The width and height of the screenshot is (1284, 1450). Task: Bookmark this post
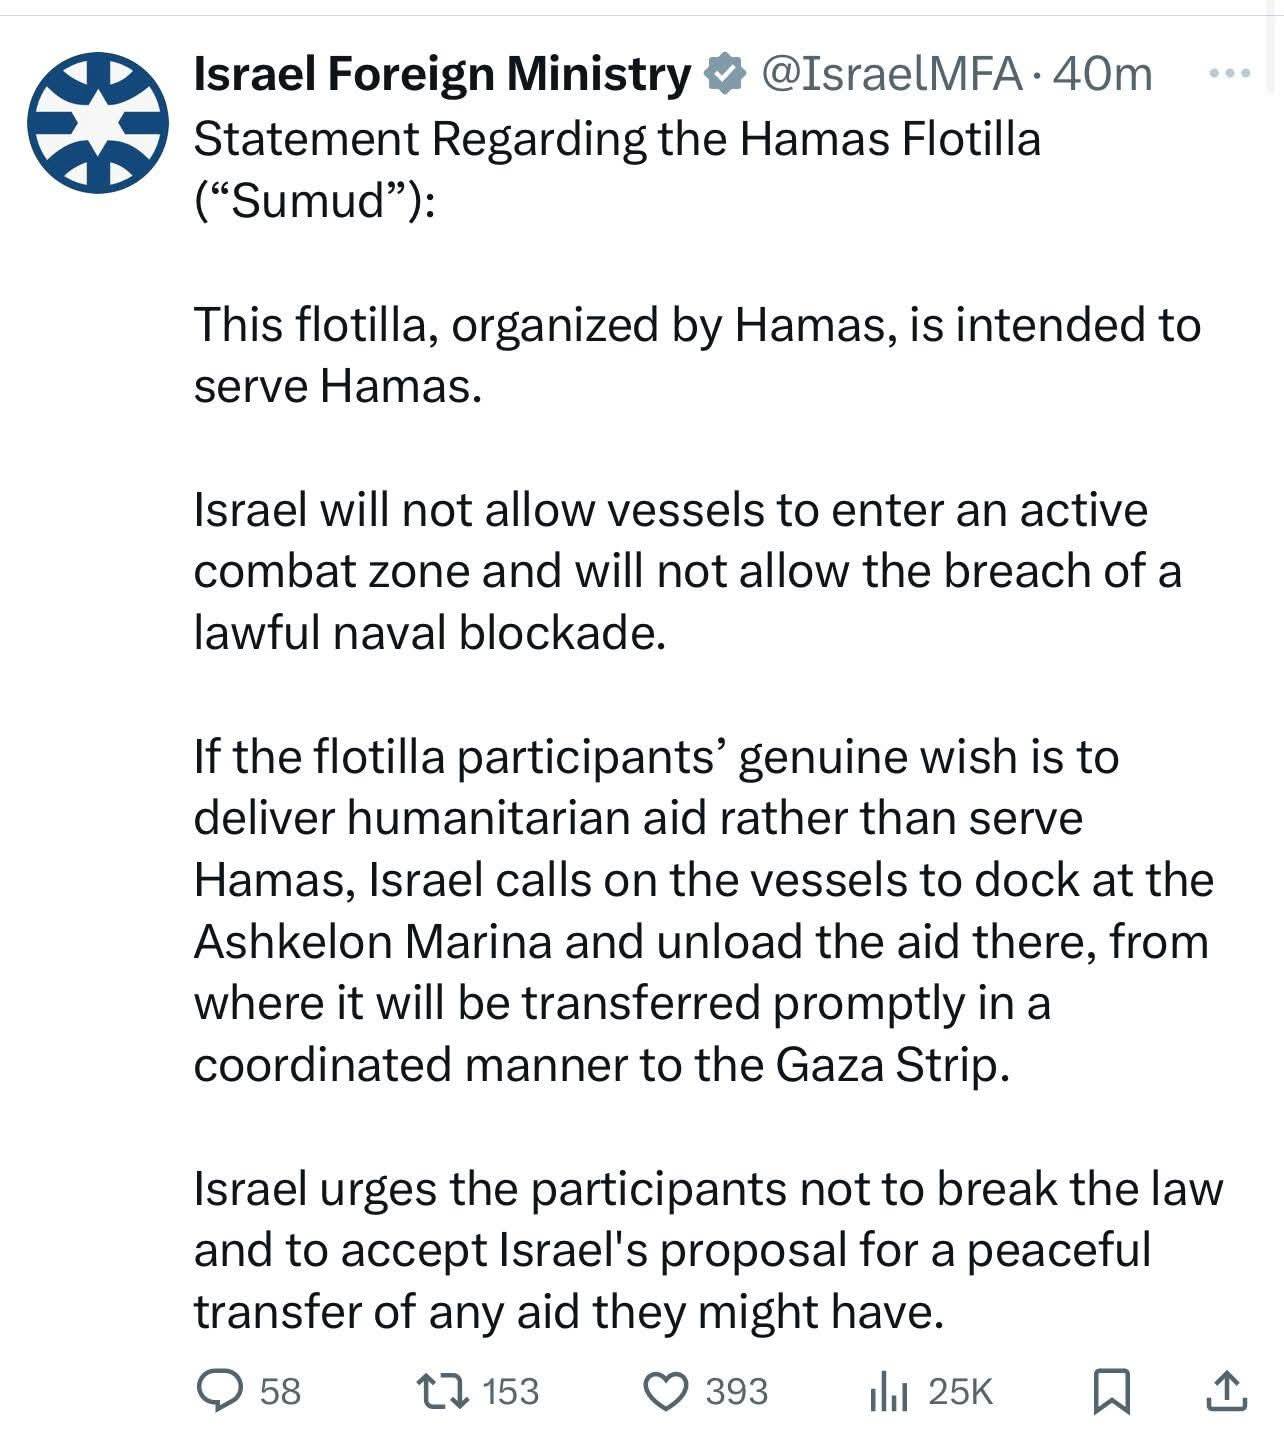point(1110,1391)
